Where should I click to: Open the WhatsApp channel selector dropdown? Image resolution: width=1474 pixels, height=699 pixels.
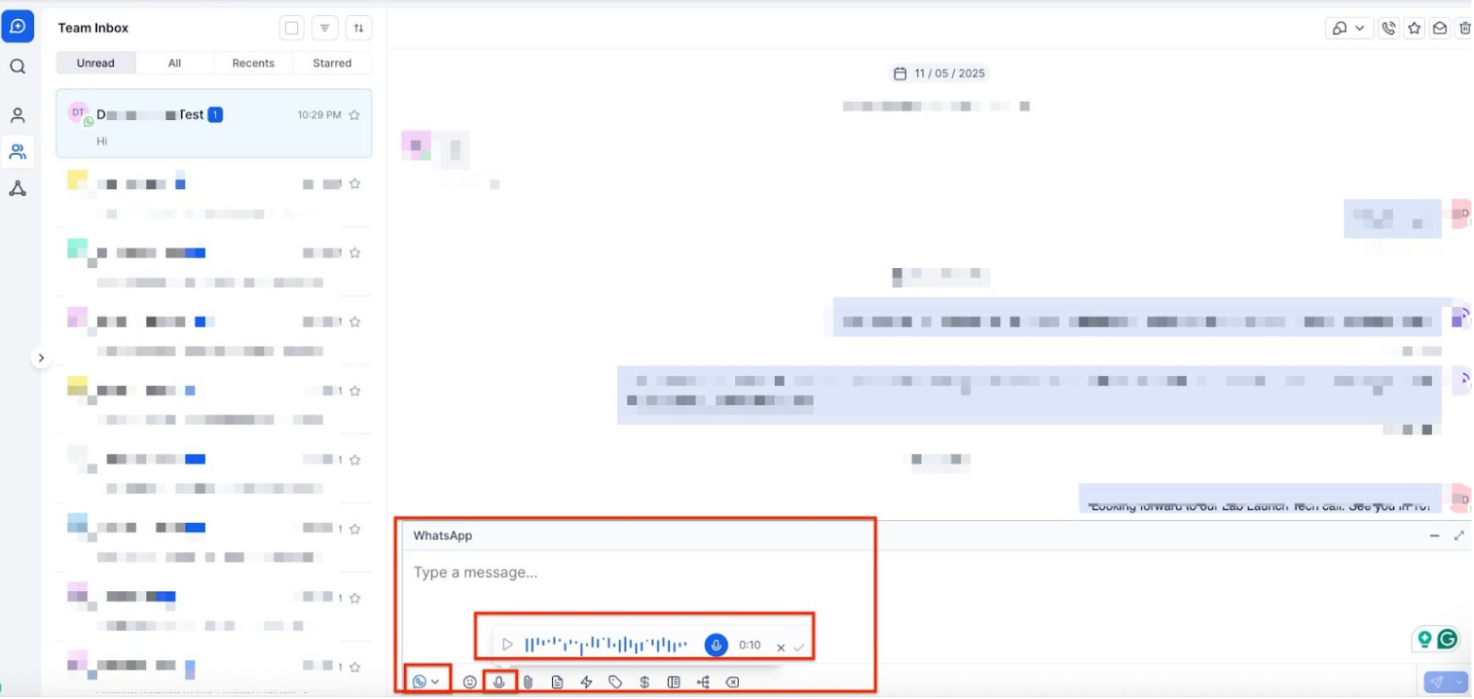[426, 682]
